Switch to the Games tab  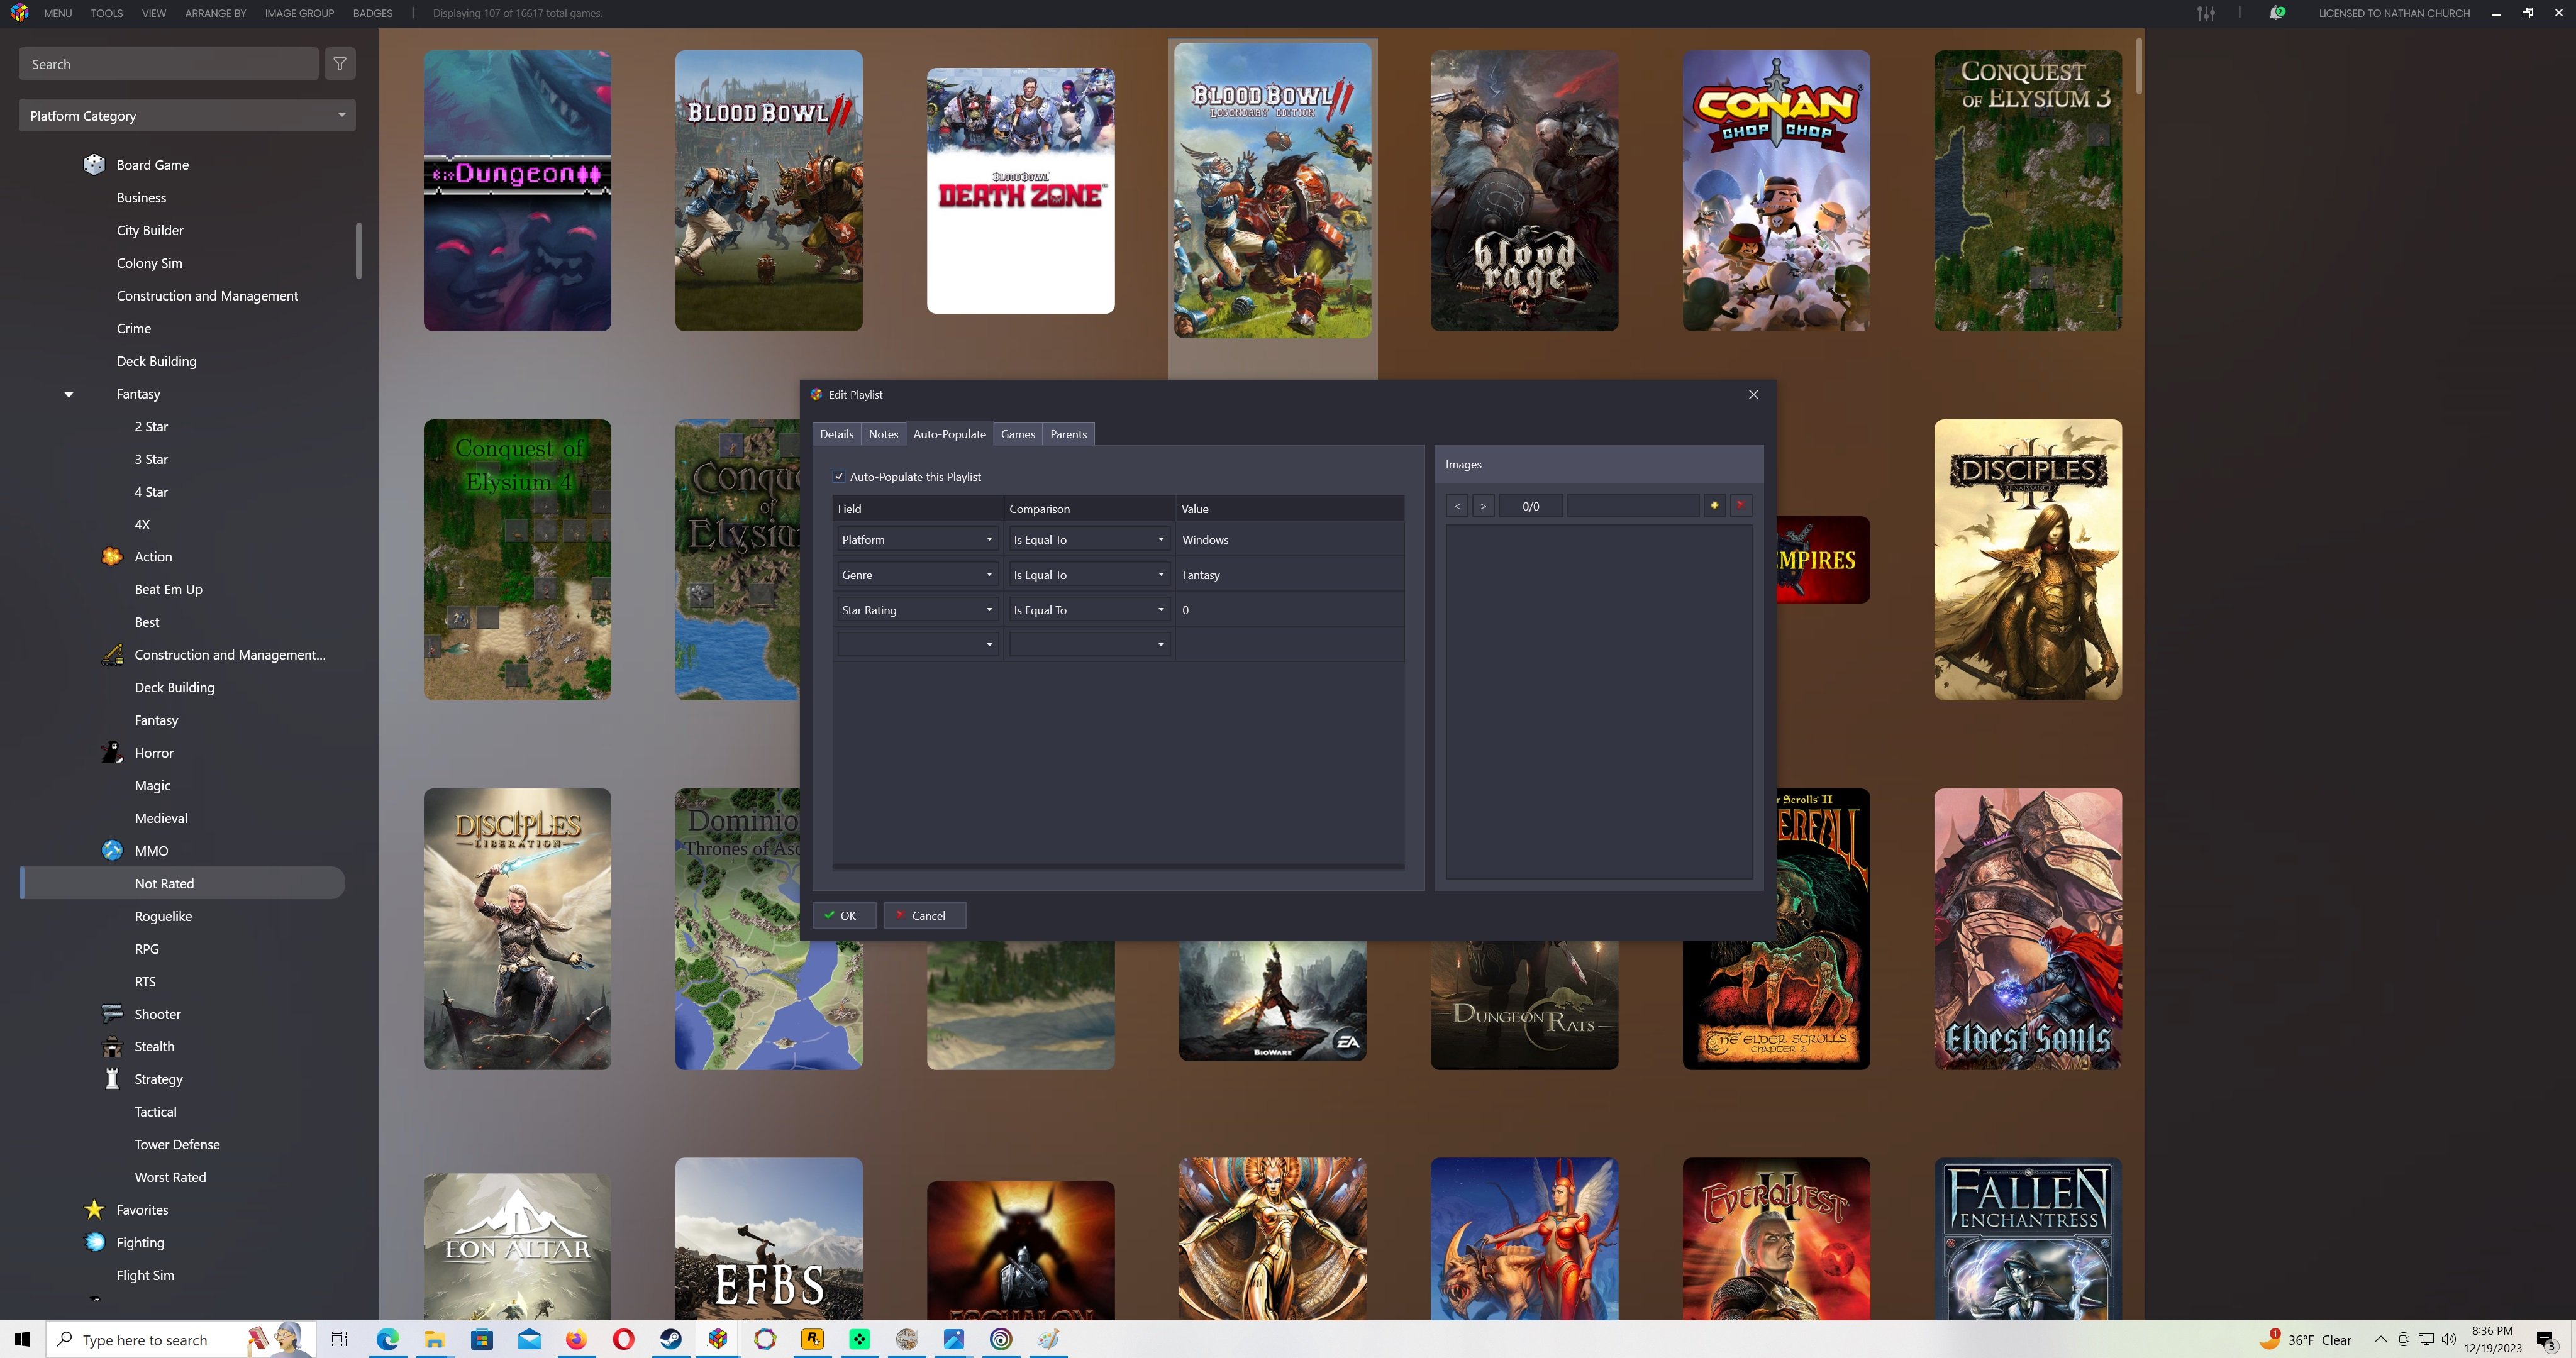(1017, 434)
